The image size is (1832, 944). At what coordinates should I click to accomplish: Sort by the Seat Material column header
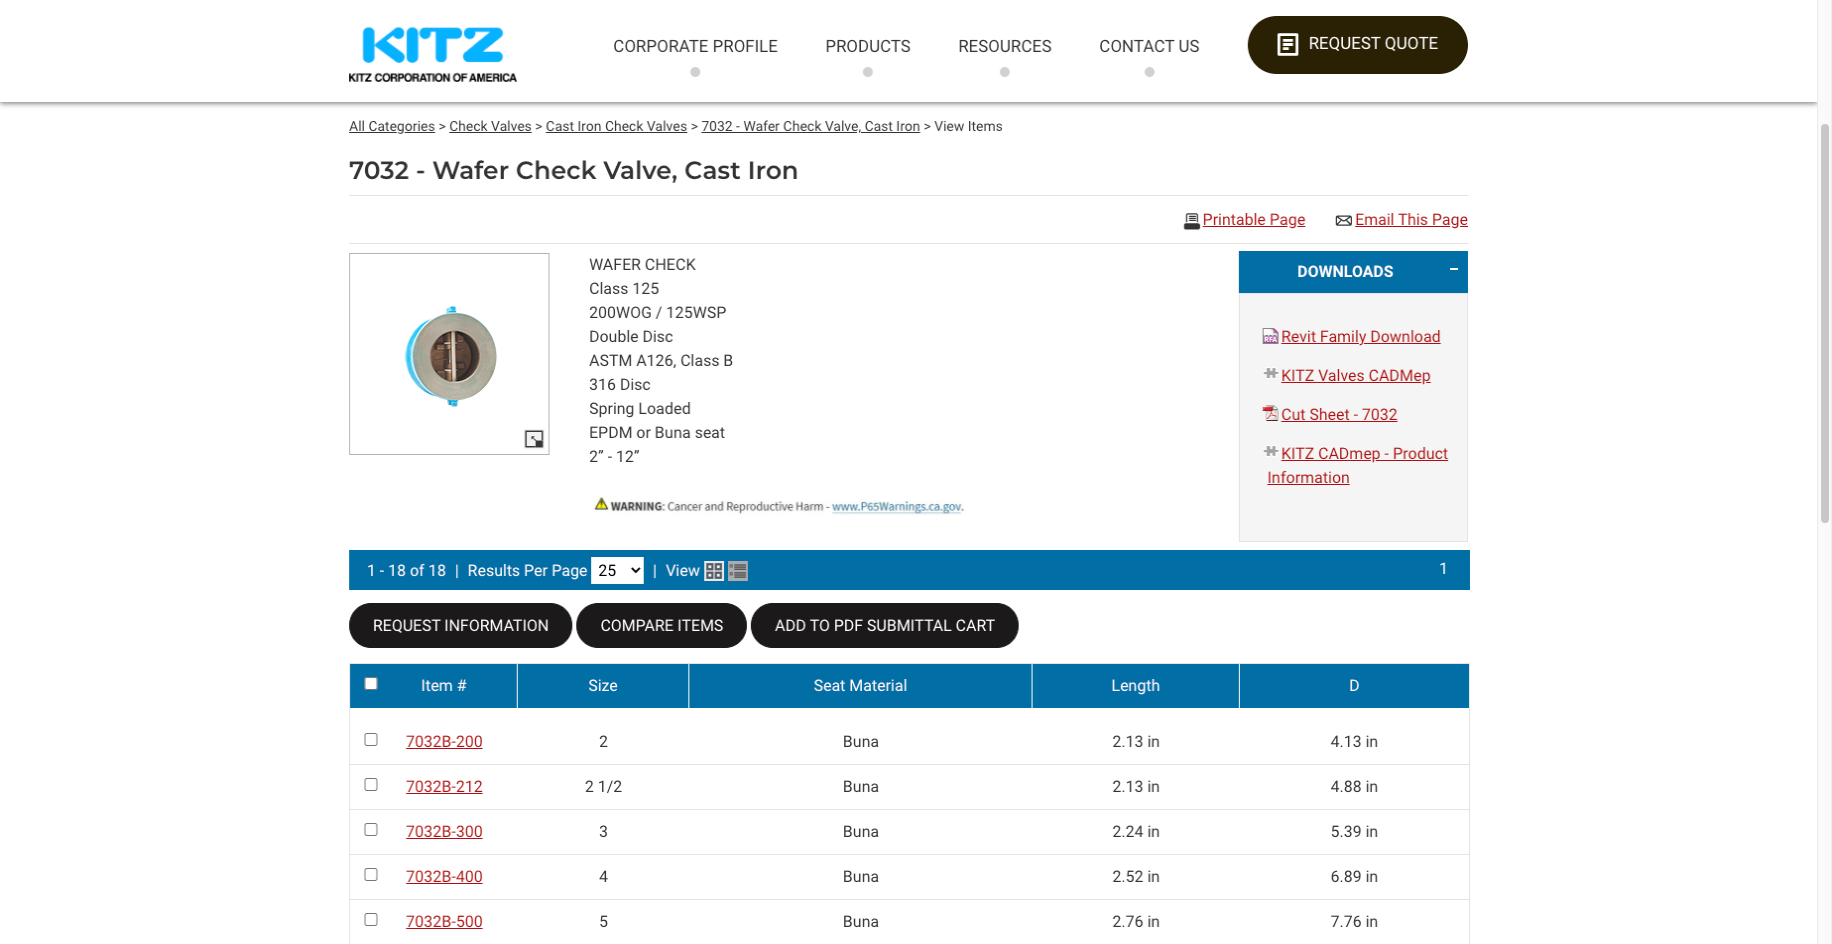860,686
